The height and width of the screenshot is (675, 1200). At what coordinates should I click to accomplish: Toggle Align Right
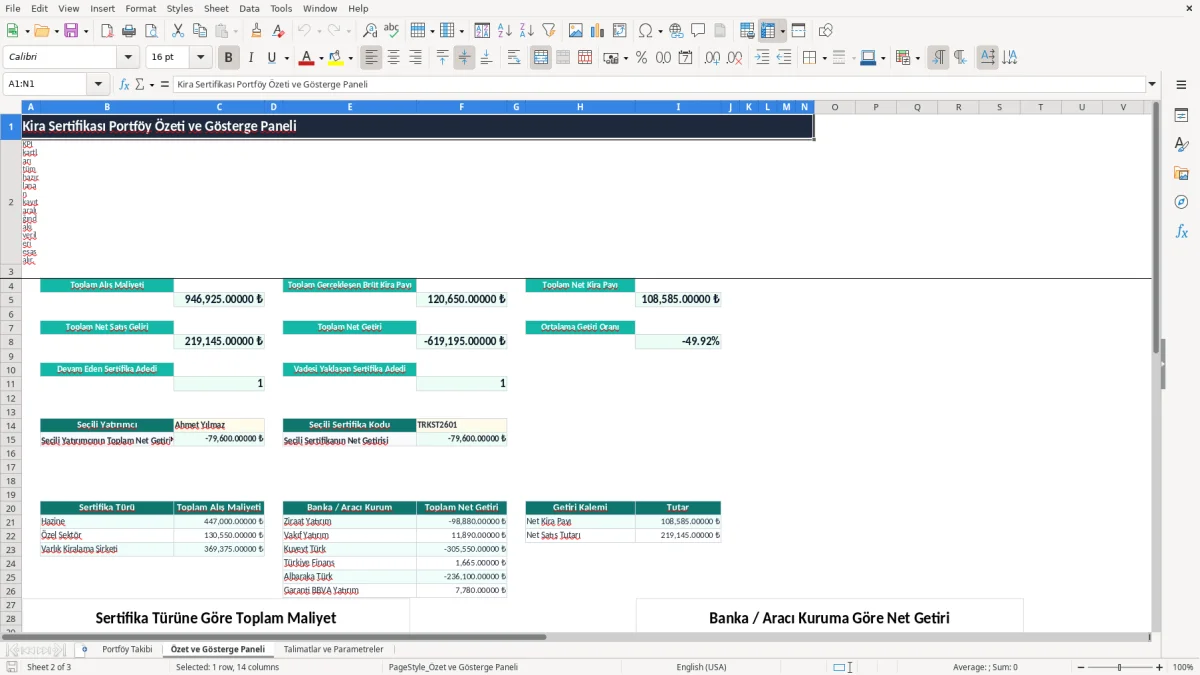click(x=416, y=58)
